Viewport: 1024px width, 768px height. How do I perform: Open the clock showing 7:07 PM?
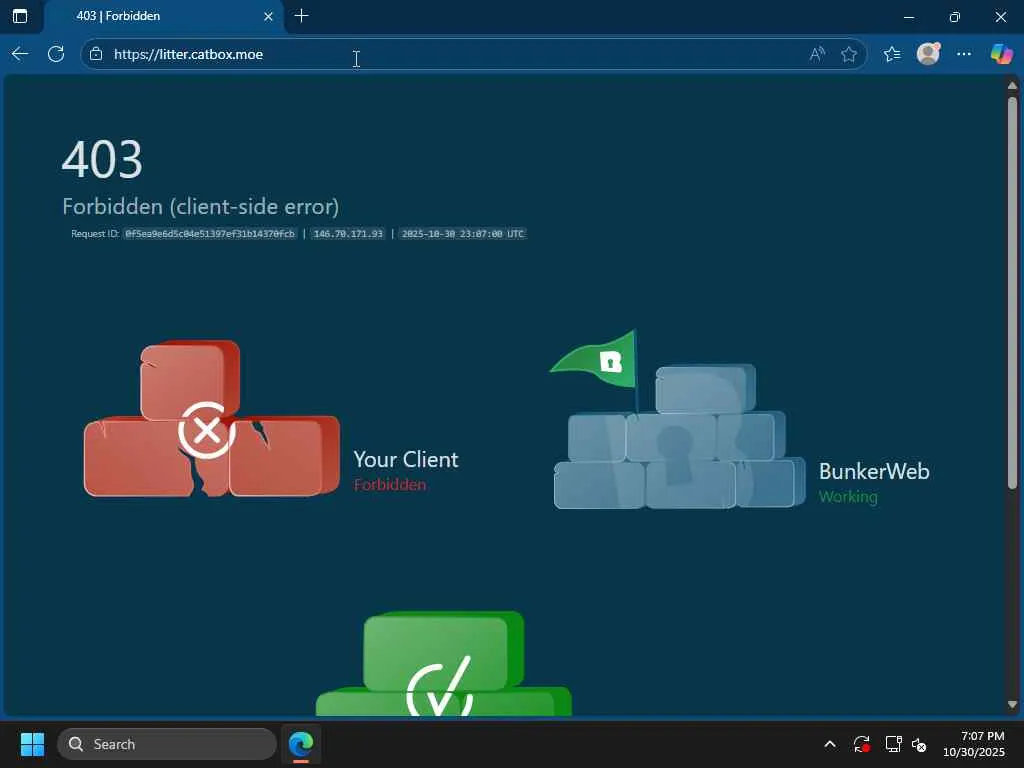(973, 744)
